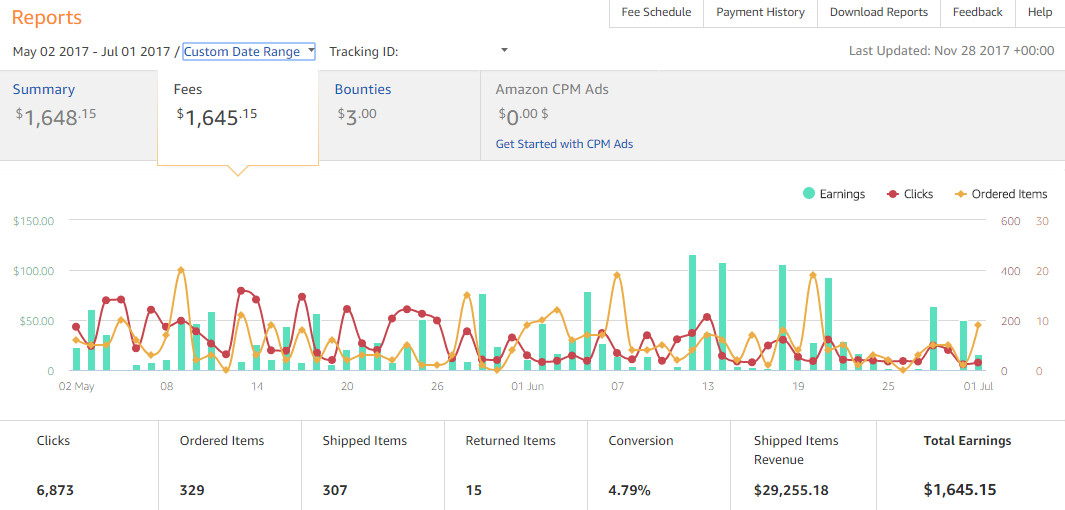
Task: Go to Payment History
Action: (x=760, y=12)
